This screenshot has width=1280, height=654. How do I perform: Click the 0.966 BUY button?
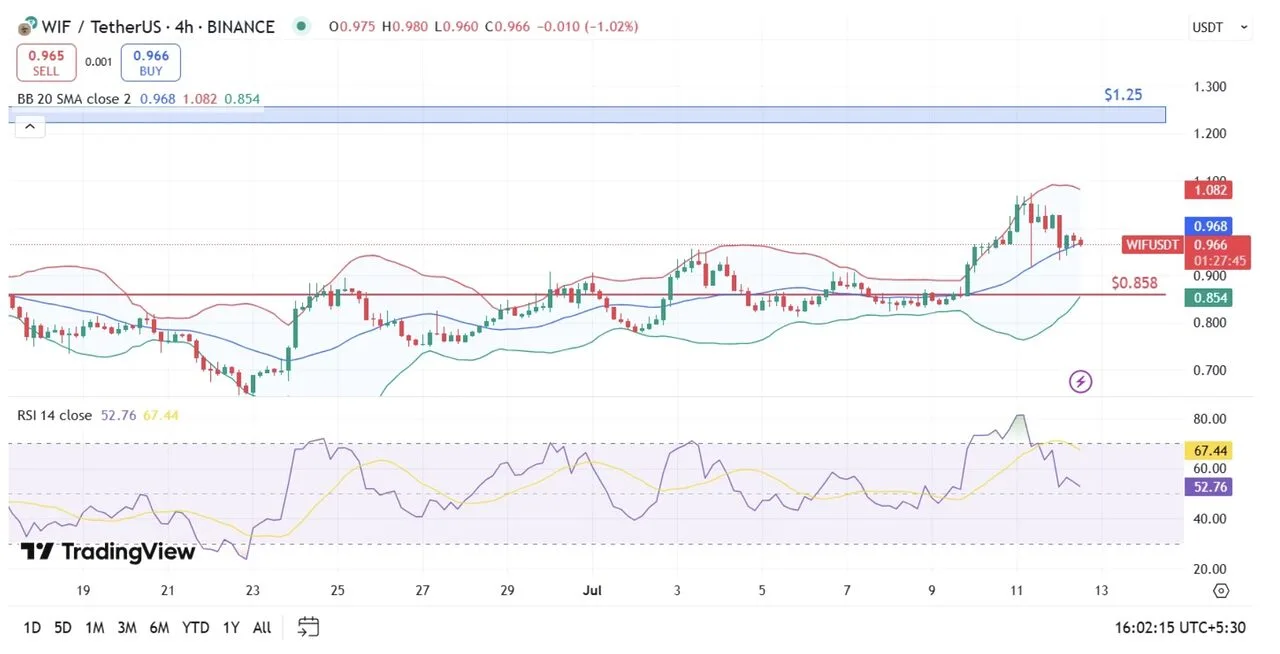151,62
